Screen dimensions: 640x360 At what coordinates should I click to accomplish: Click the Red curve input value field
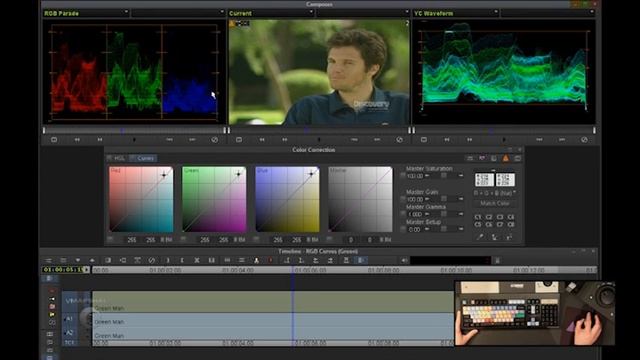coord(131,240)
